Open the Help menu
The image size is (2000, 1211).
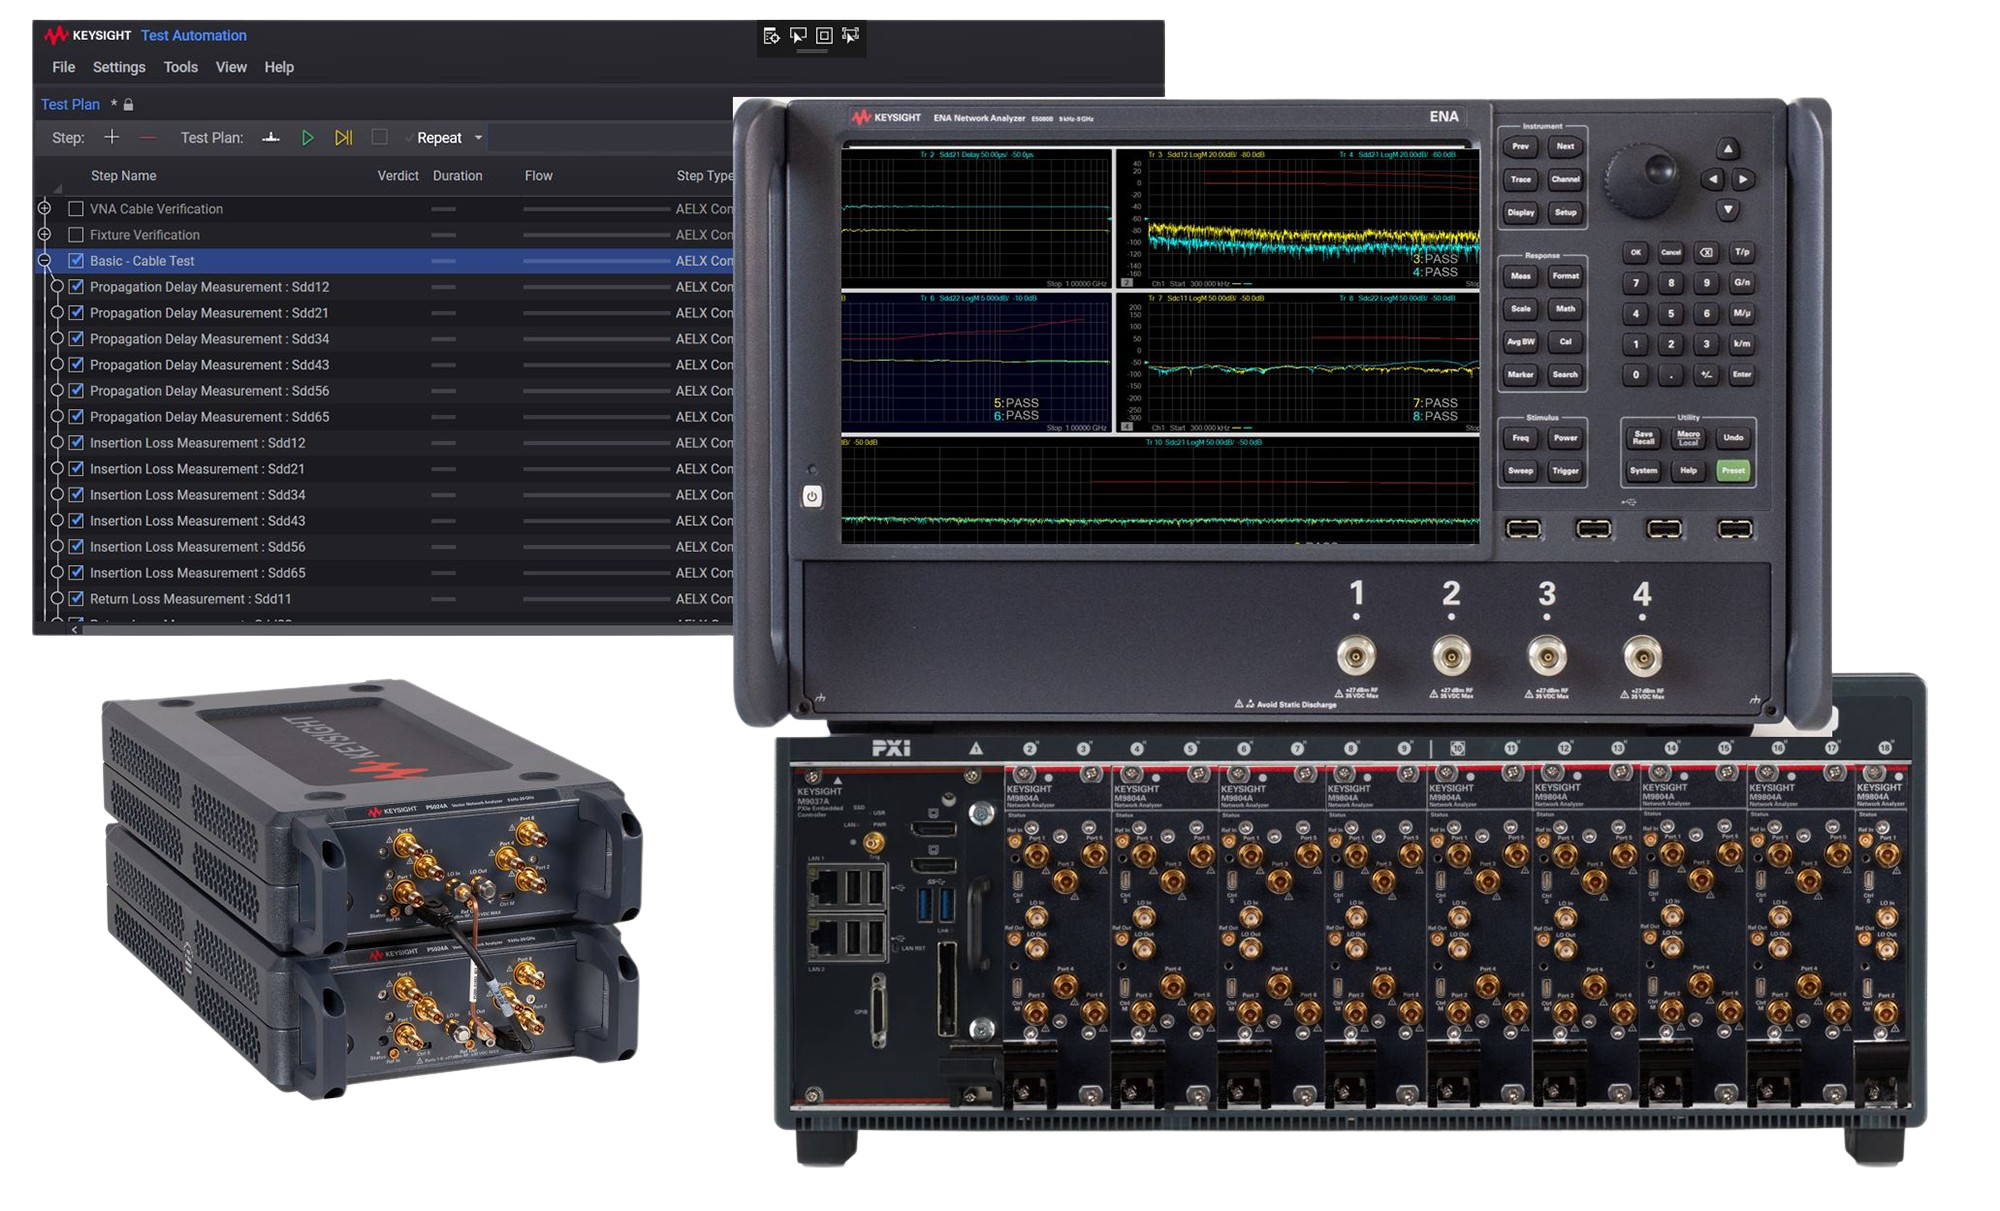[x=279, y=67]
